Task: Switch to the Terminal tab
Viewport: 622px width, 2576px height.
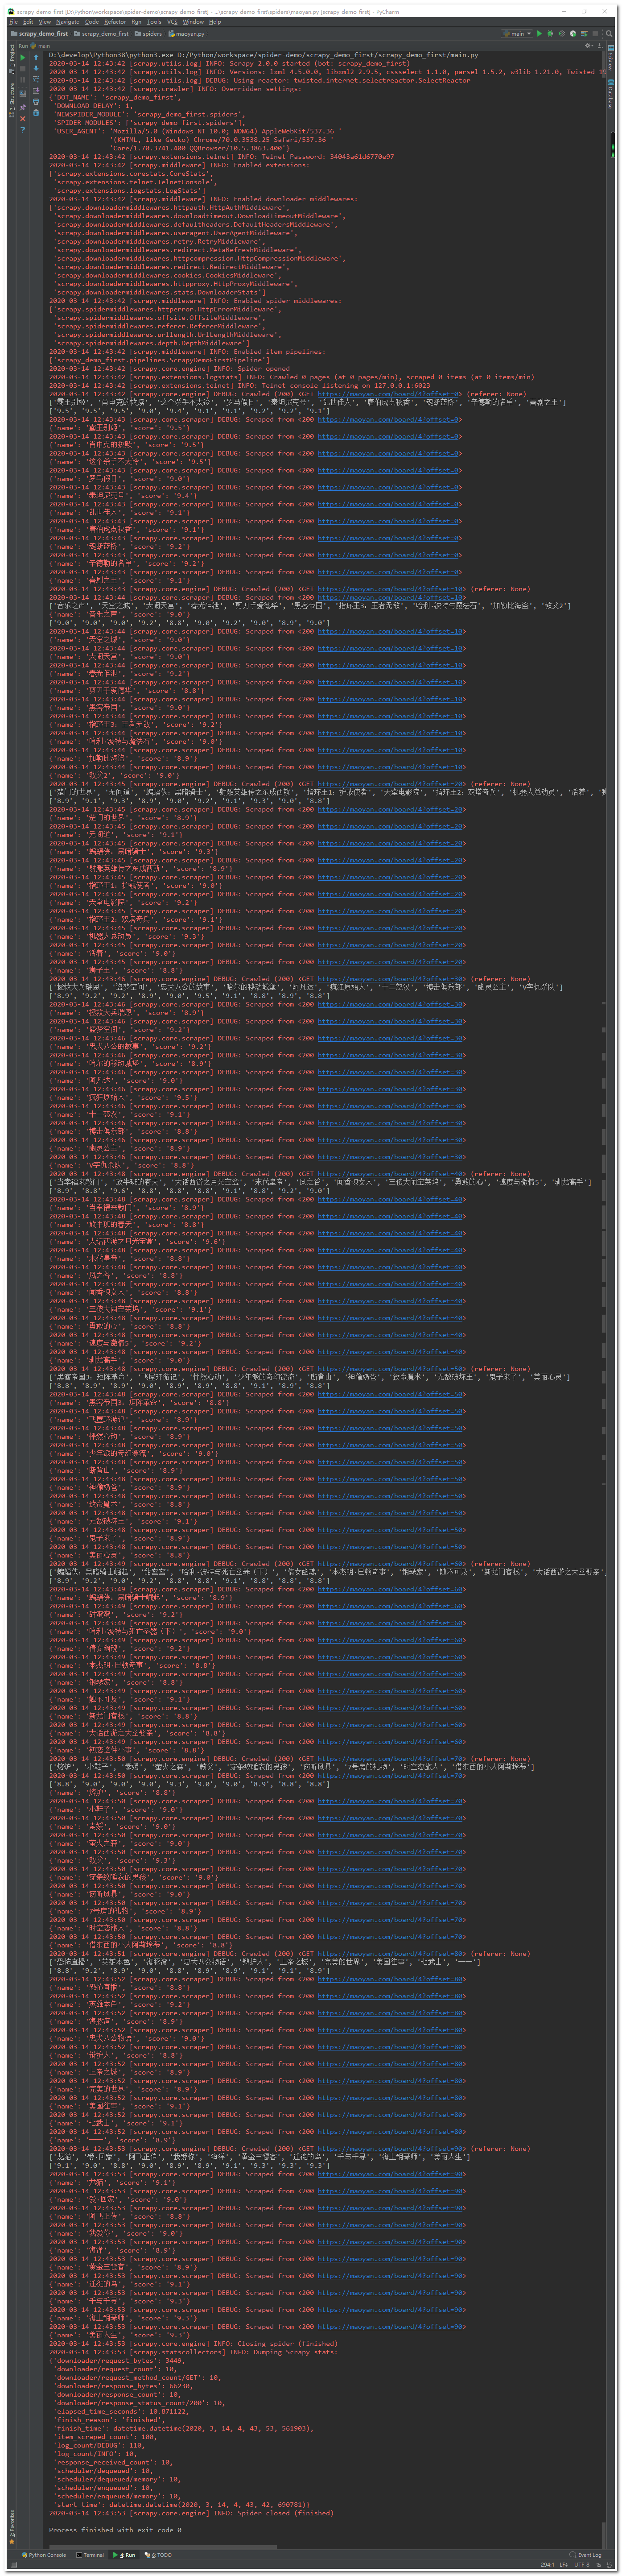Action: (90, 2555)
